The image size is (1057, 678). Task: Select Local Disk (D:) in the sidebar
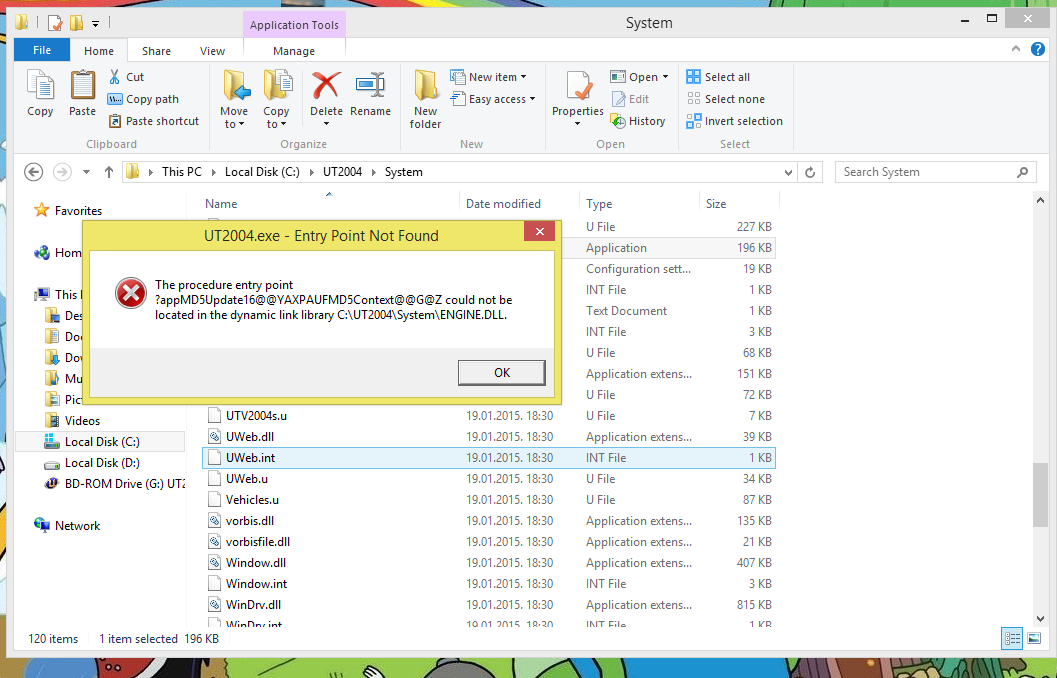(x=92, y=463)
